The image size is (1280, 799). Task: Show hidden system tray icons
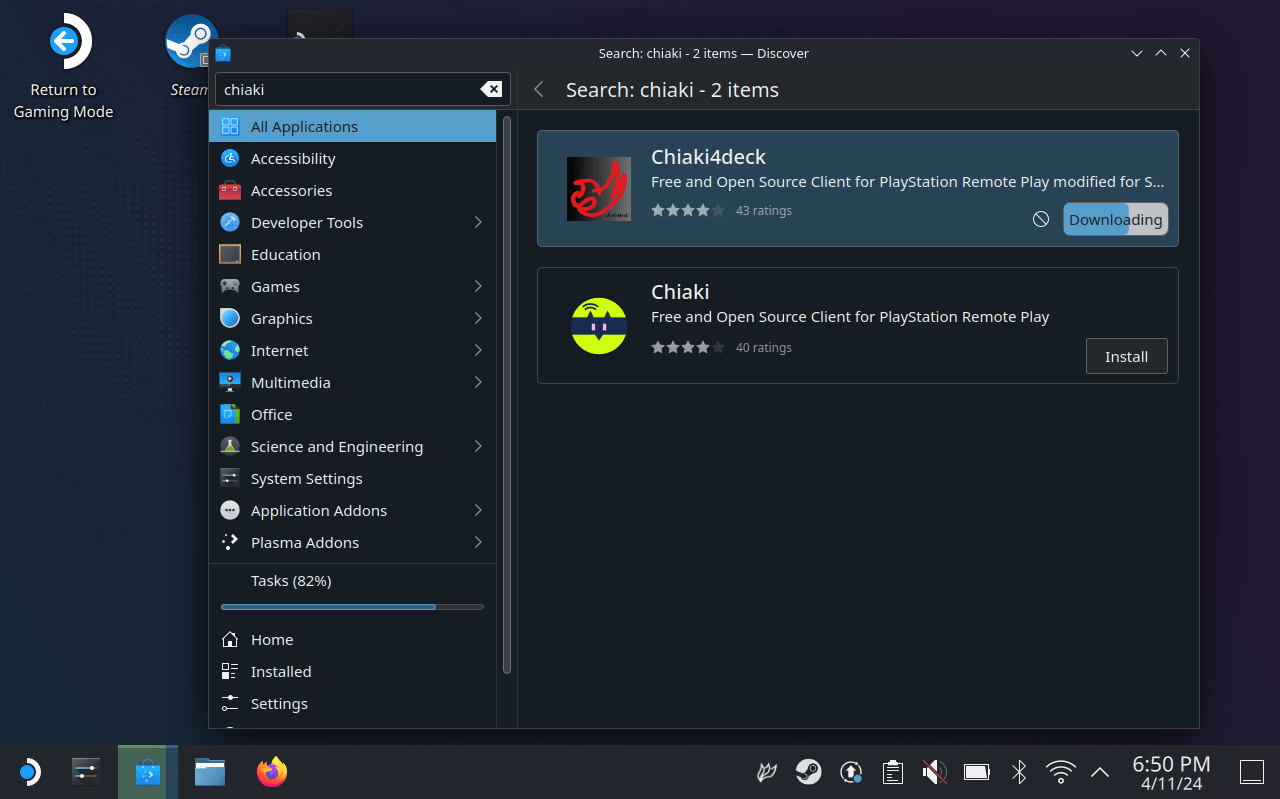point(1100,772)
